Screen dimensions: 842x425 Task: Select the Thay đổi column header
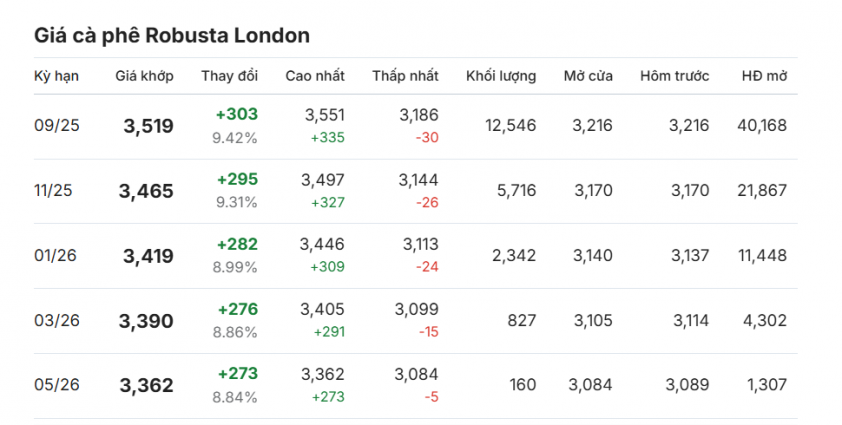[230, 76]
